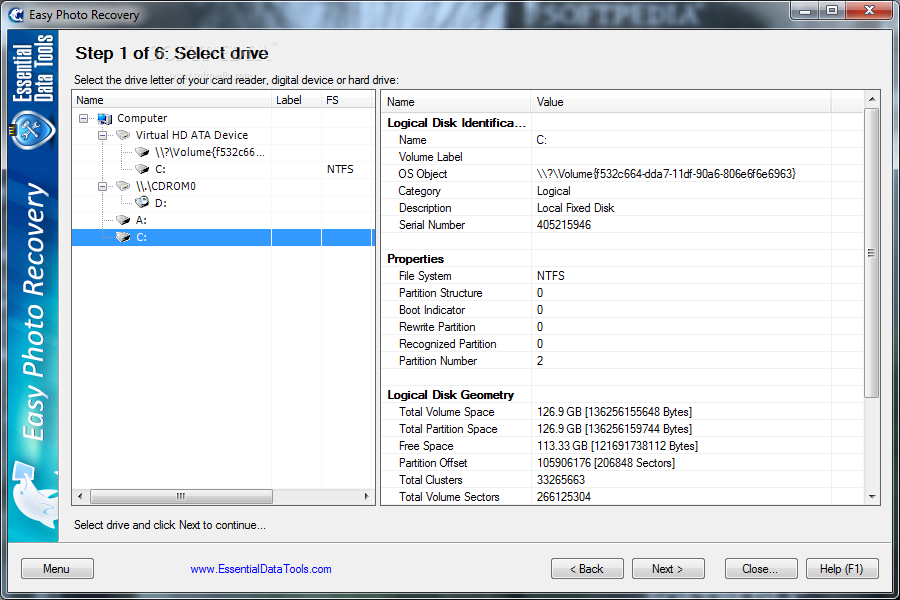Click the Value column header in properties
This screenshot has width=900, height=600.
point(681,102)
